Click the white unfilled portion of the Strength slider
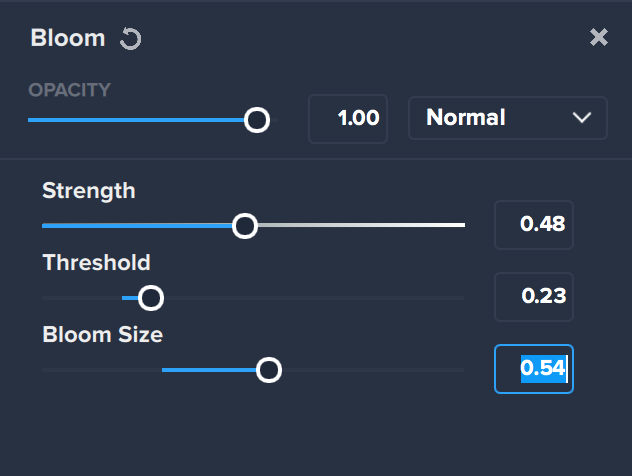The image size is (632, 476). 361,225
